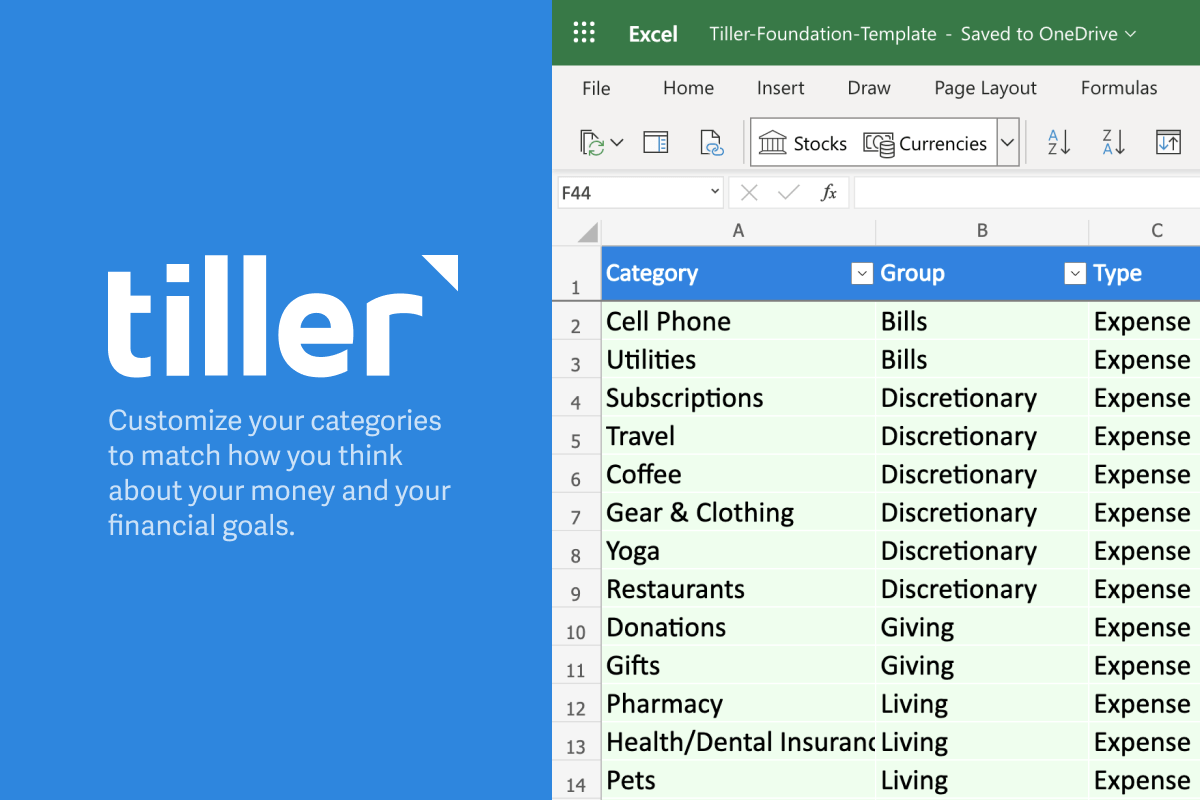The height and width of the screenshot is (800, 1200).
Task: Expand the Refresh All dropdown arrow
Action: click(x=617, y=143)
